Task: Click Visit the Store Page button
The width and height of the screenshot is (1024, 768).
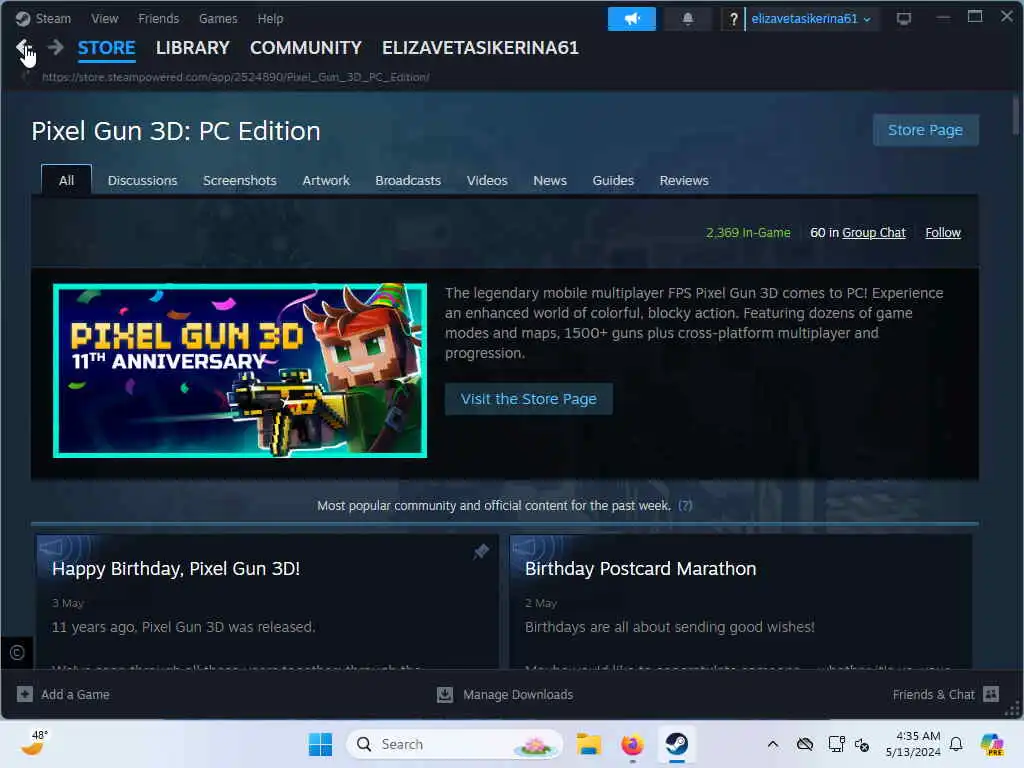Action: coord(528,398)
